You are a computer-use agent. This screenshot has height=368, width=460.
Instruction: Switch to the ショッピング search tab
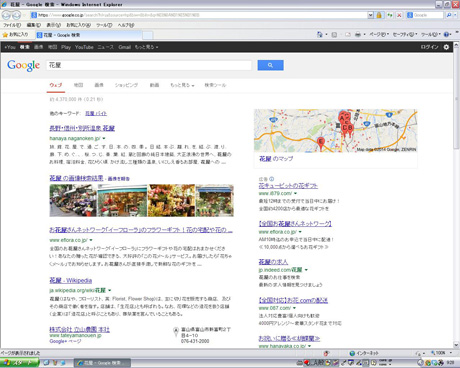click(126, 85)
